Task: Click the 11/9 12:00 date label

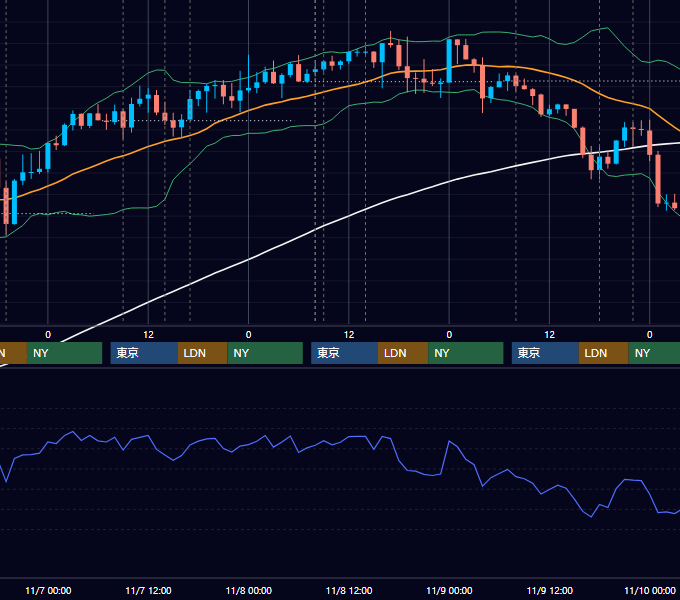Action: 549,590
